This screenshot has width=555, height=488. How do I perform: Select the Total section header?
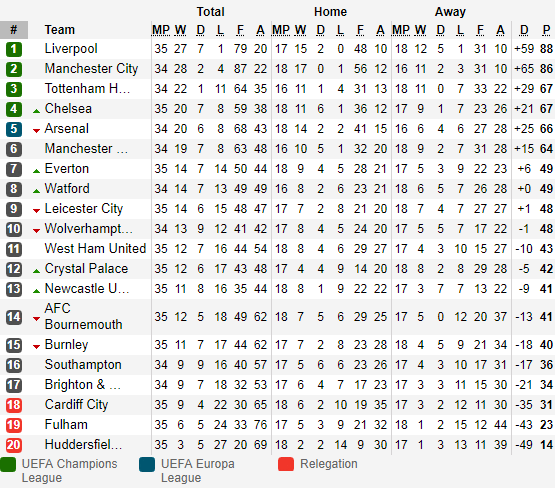tap(210, 12)
